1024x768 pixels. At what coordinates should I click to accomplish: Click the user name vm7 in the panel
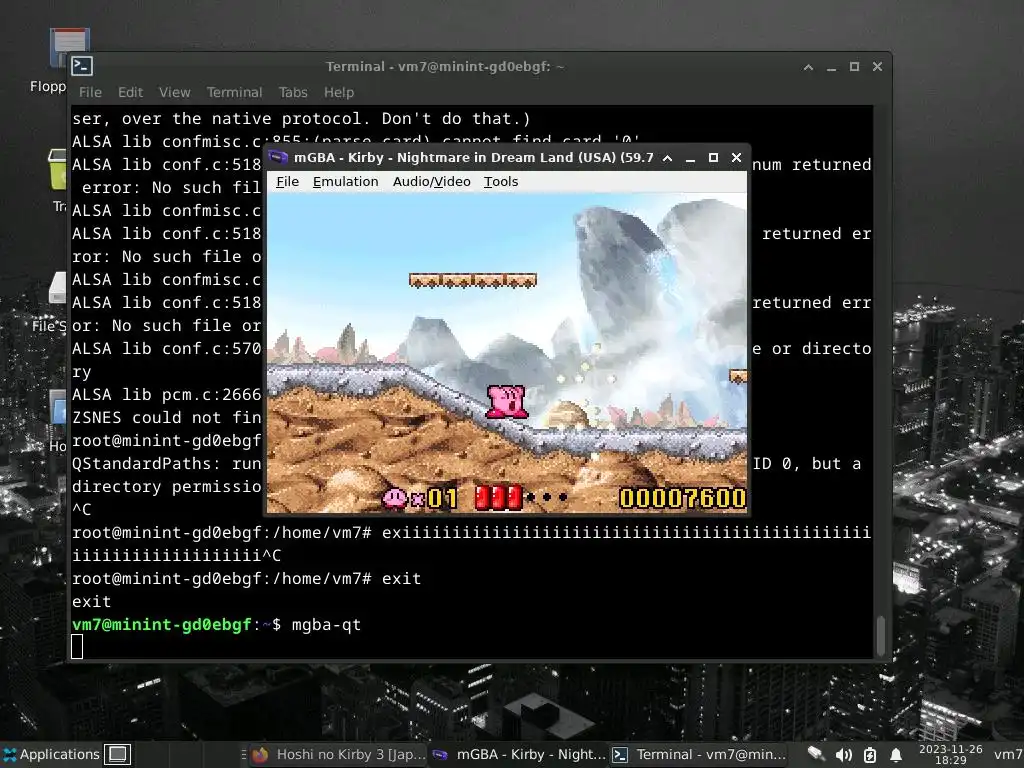pyautogui.click(x=1008, y=755)
